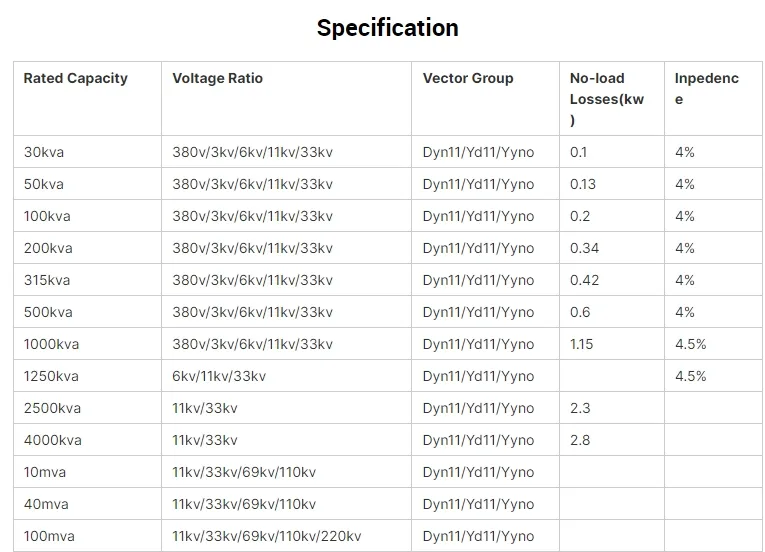The width and height of the screenshot is (765, 552).
Task: Select the 0.42 no-load loss cell
Action: pyautogui.click(x=584, y=280)
